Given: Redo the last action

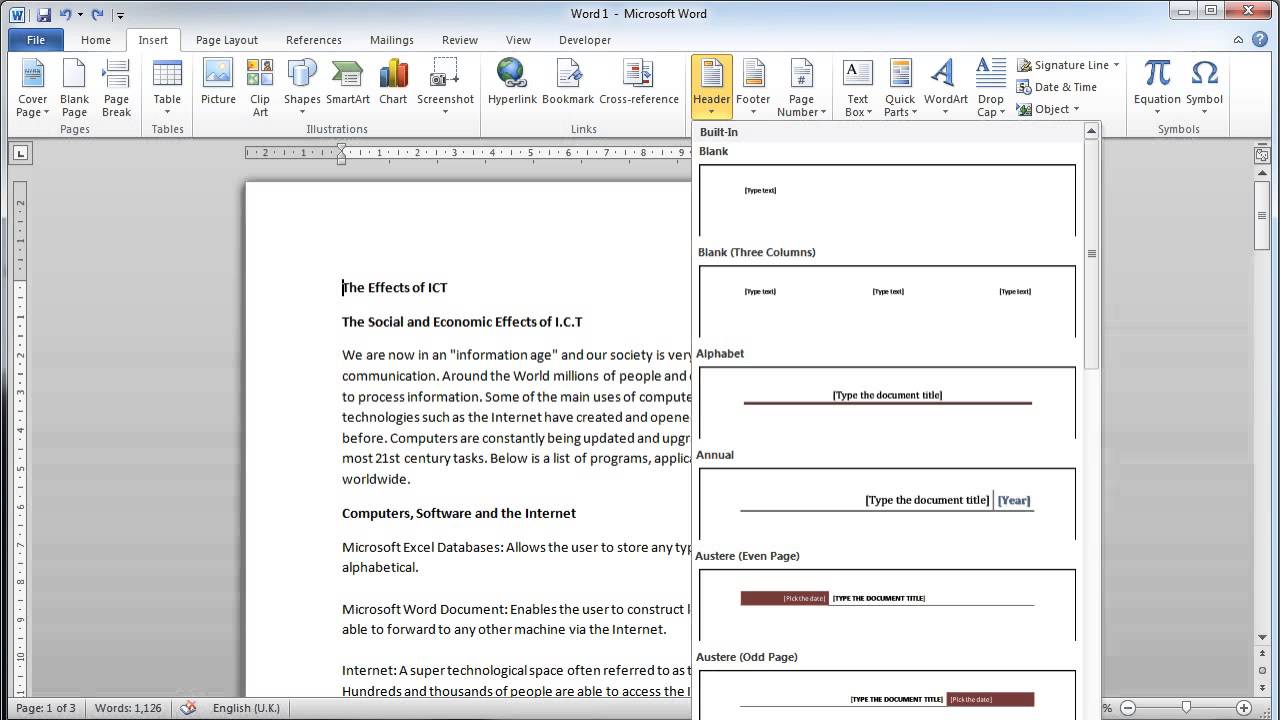Looking at the screenshot, I should pyautogui.click(x=98, y=15).
